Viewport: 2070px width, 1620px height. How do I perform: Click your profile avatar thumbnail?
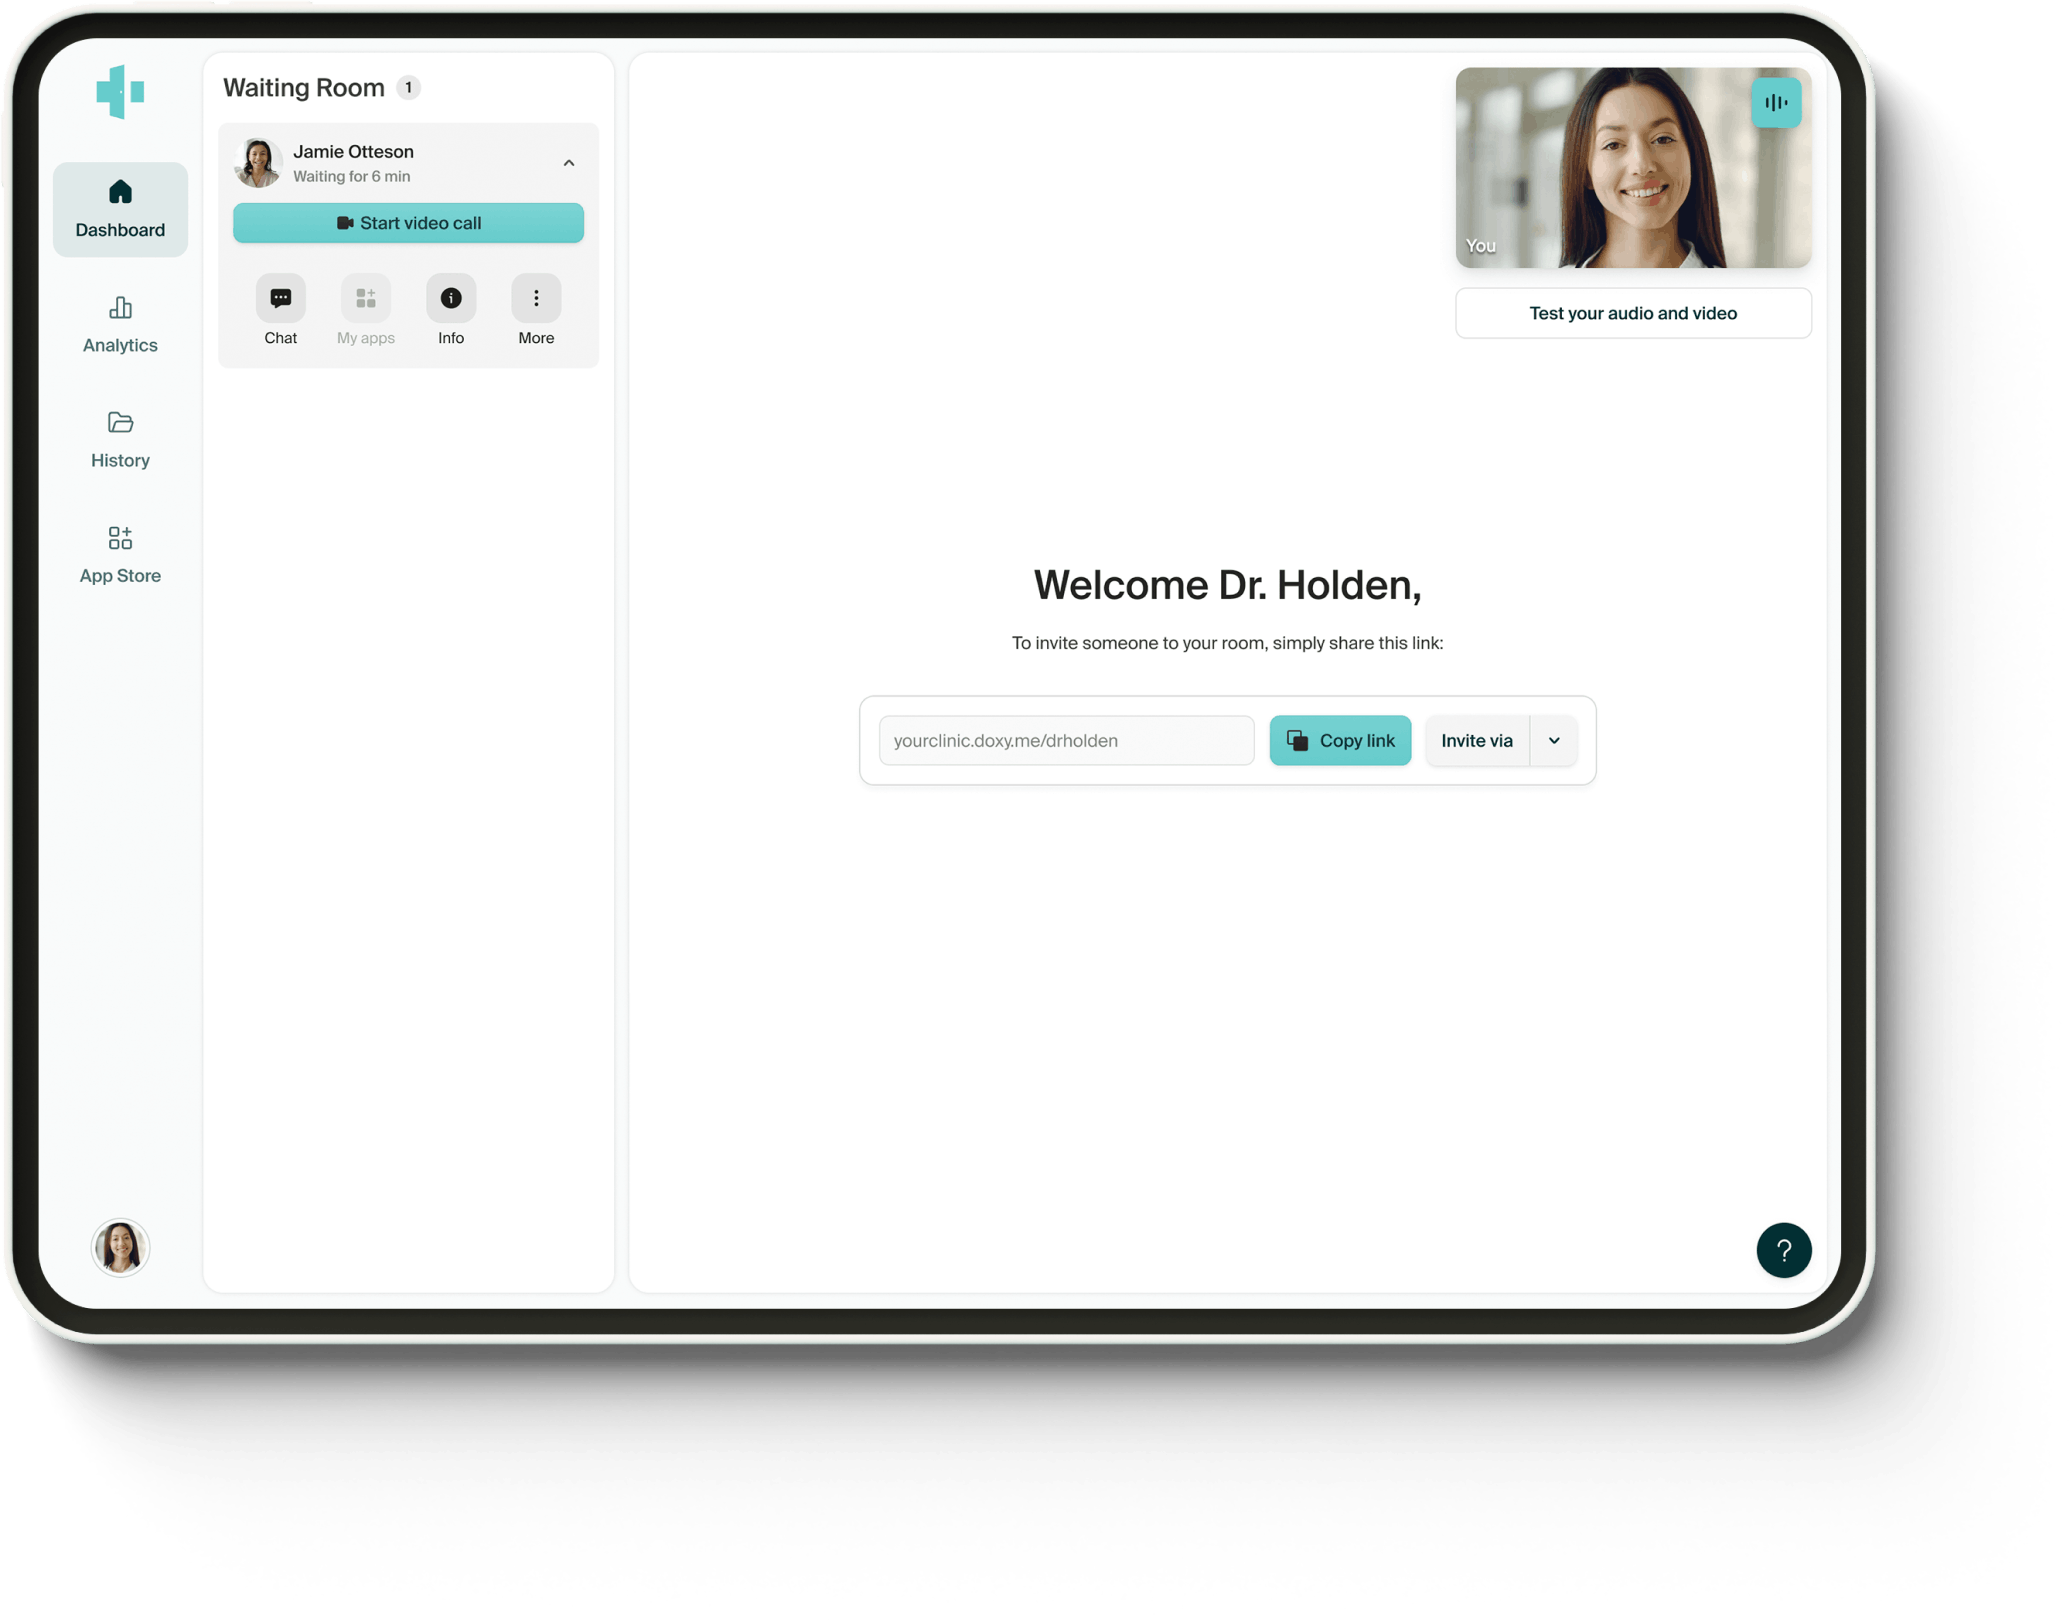tap(119, 1247)
